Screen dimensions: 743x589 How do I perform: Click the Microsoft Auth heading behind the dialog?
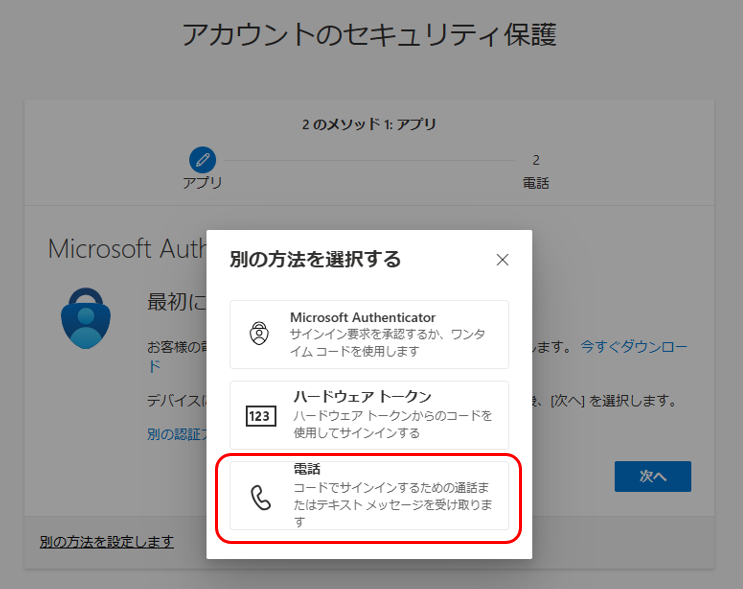pos(127,249)
